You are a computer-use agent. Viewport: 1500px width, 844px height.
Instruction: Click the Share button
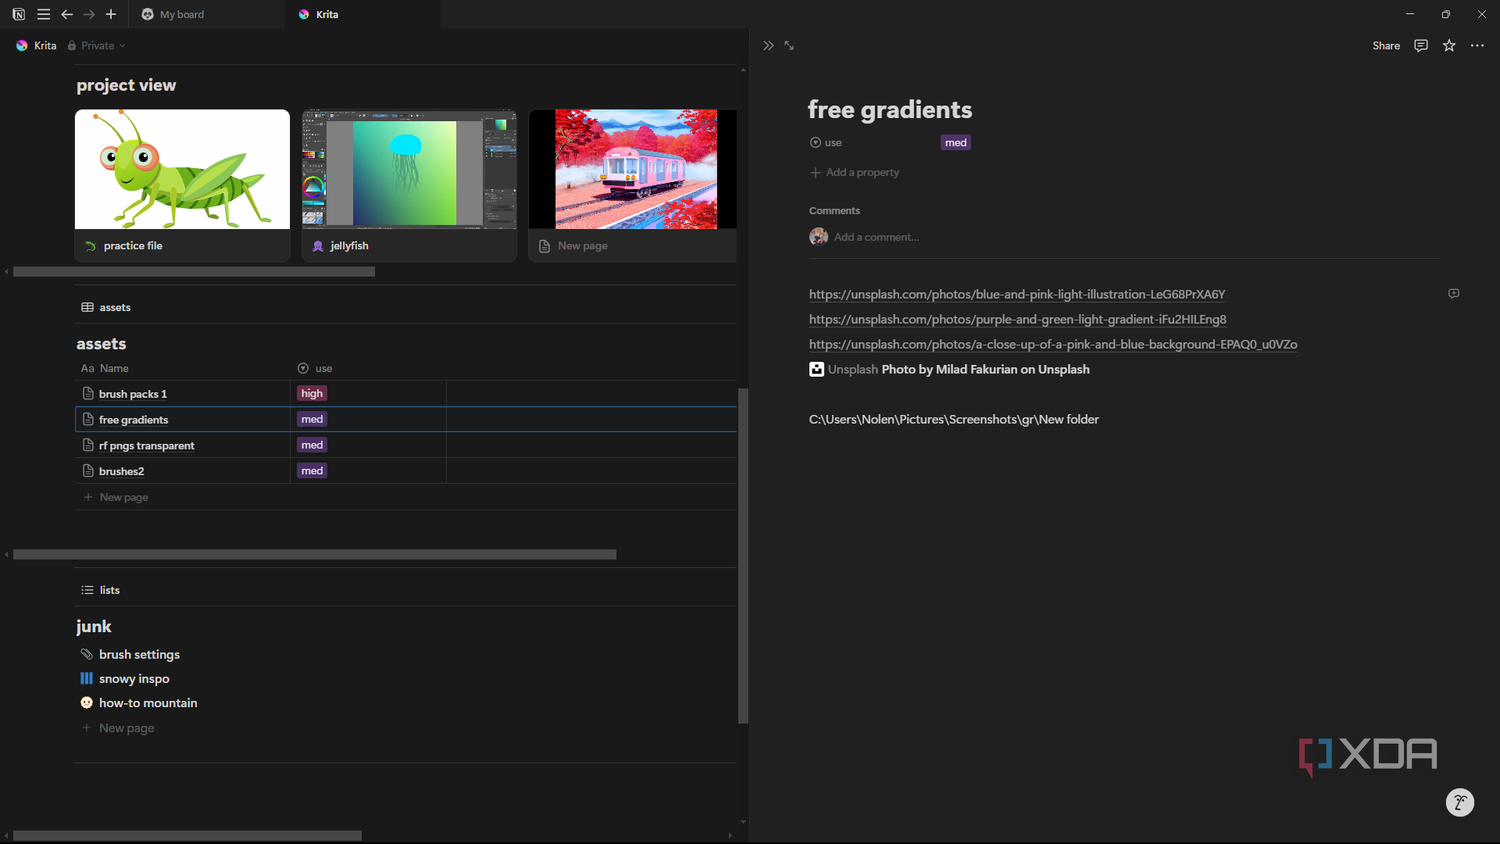(1386, 46)
